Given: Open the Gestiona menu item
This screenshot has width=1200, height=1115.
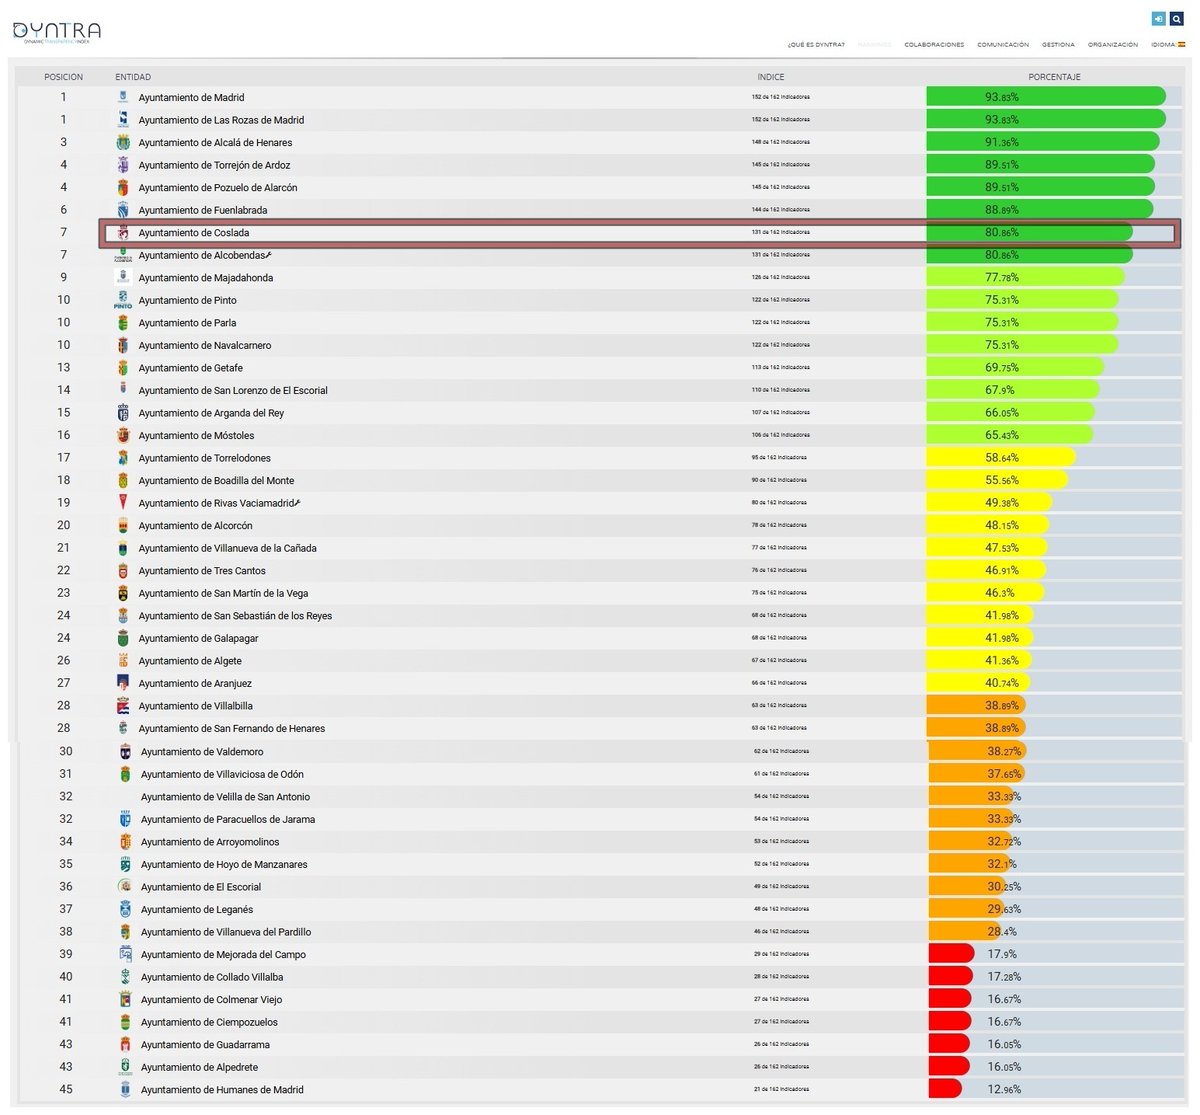Looking at the screenshot, I should pos(1058,45).
